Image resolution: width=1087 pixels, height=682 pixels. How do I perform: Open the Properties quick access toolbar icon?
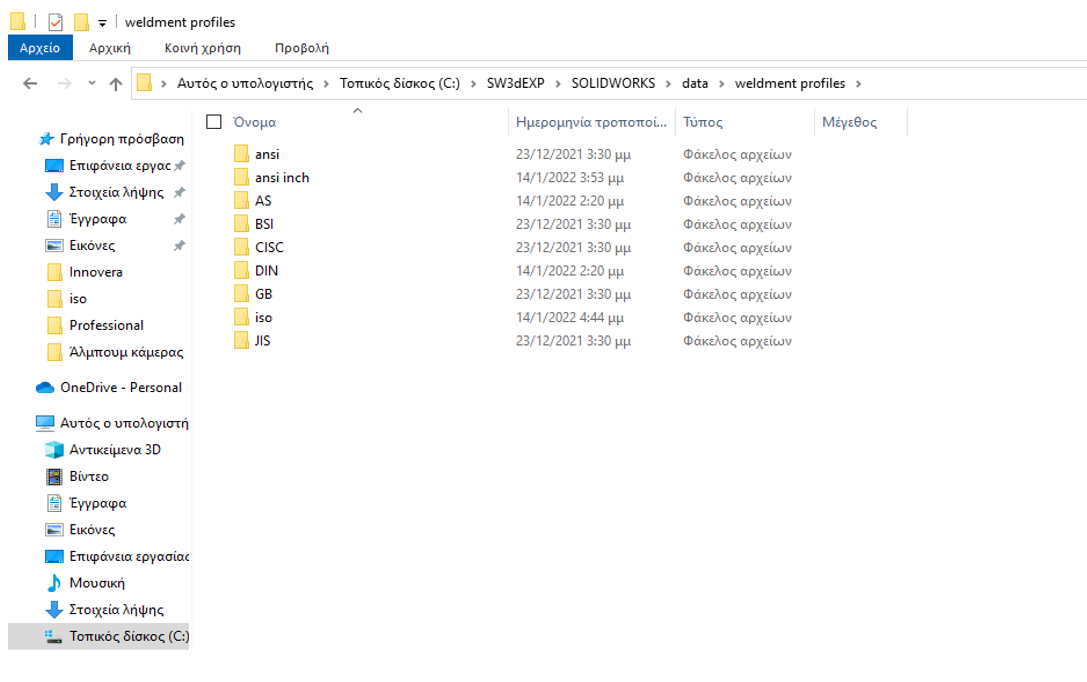[x=55, y=22]
